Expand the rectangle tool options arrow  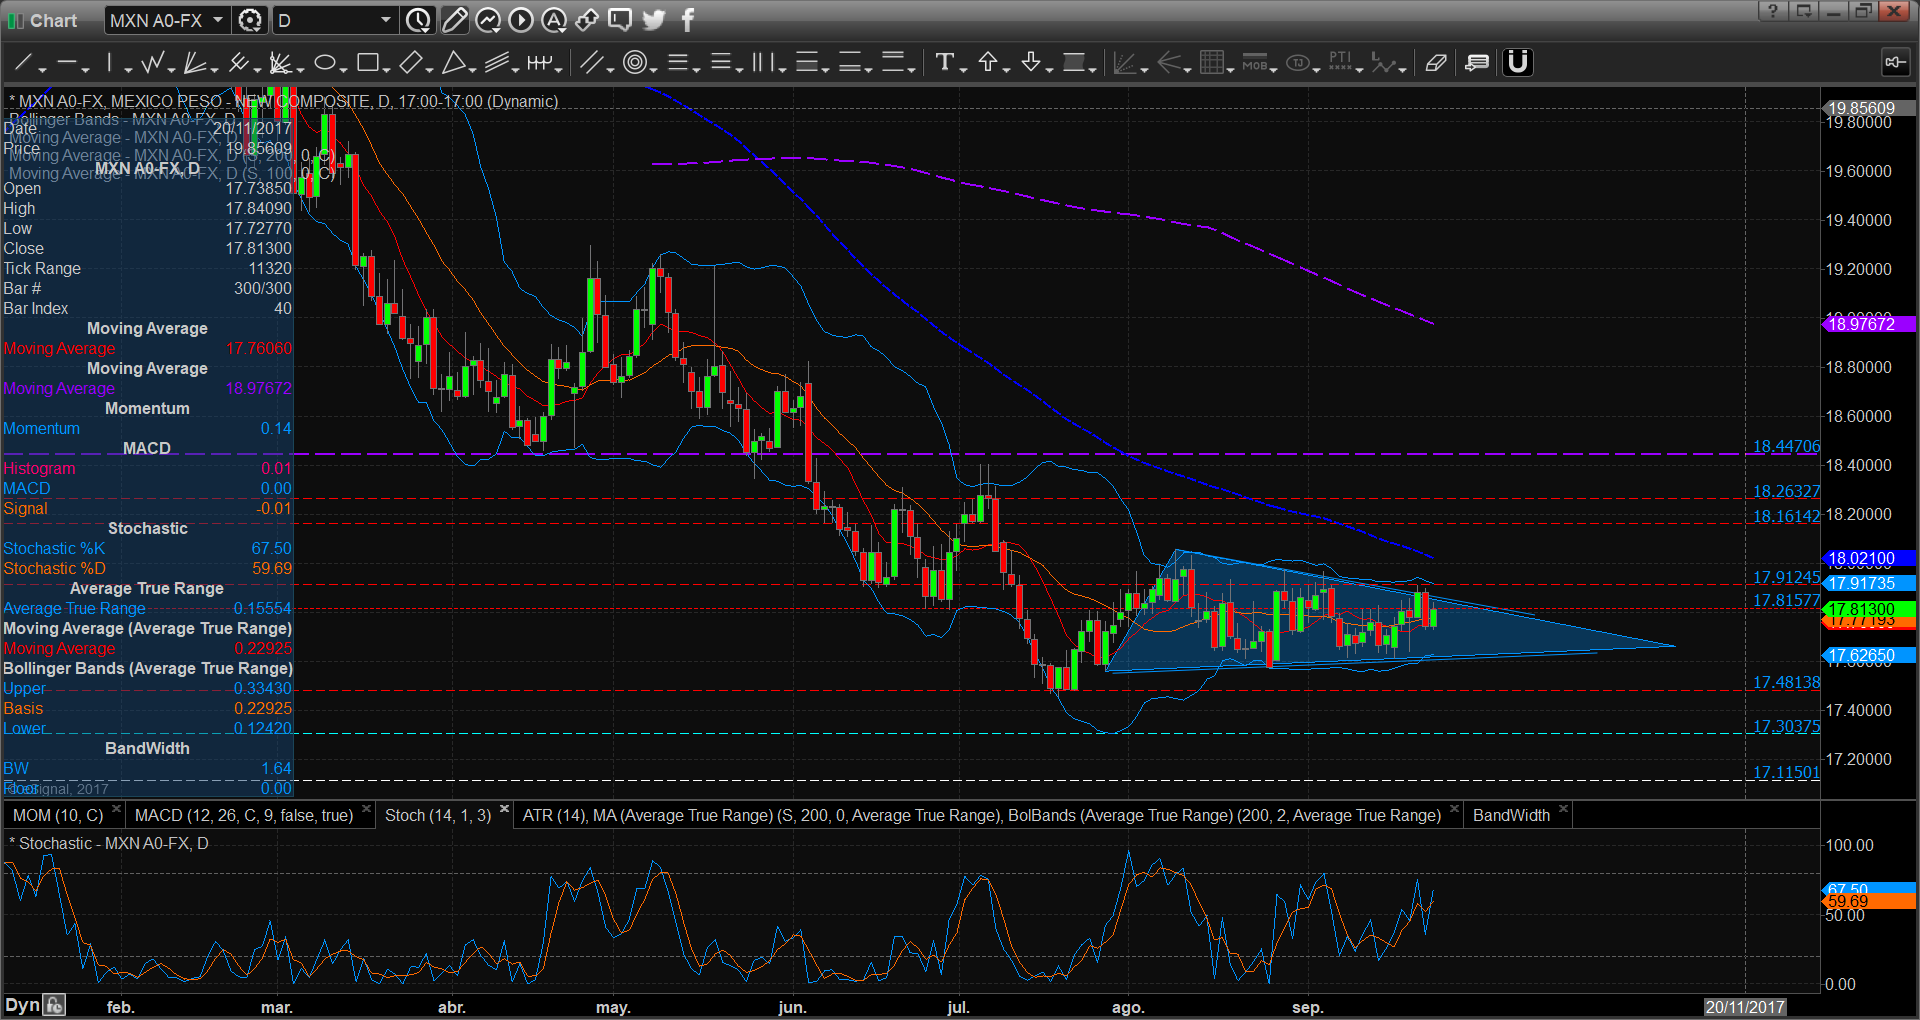click(386, 69)
